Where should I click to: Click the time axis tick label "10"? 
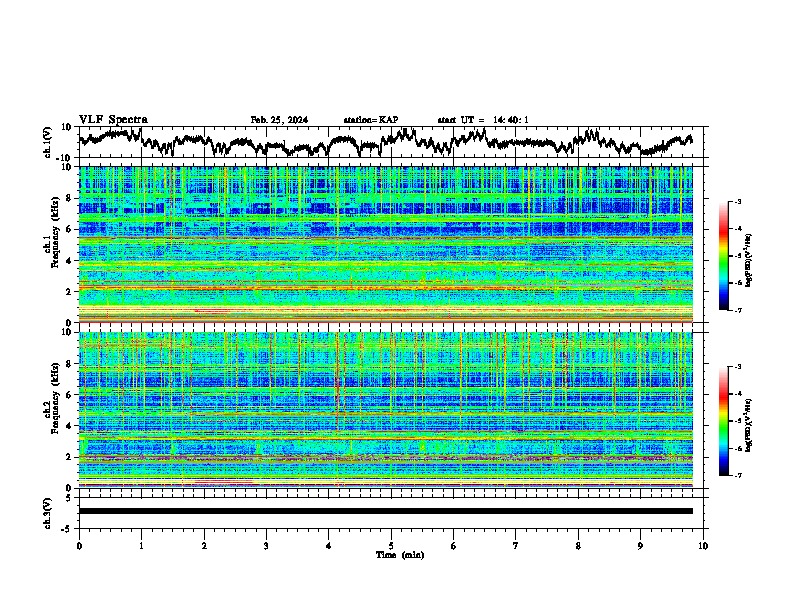coord(703,546)
